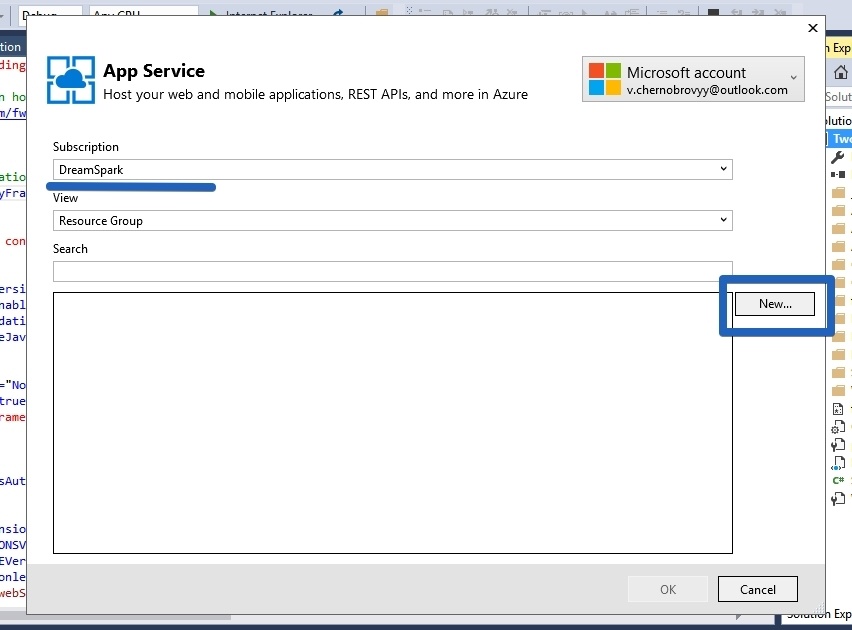This screenshot has height=630, width=852.
Task: Click the Cancel button
Action: [x=757, y=589]
